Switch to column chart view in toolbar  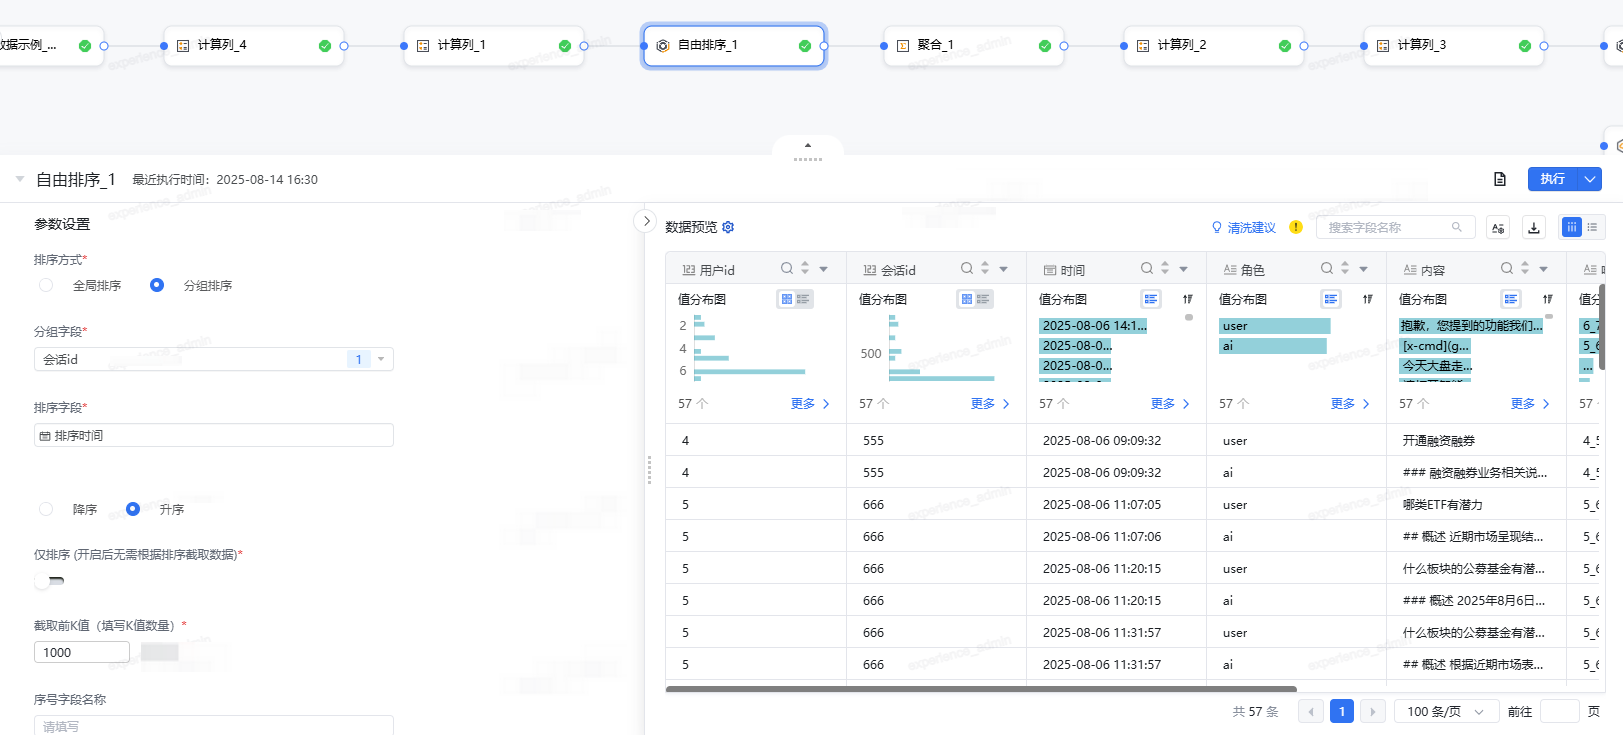(x=1571, y=227)
